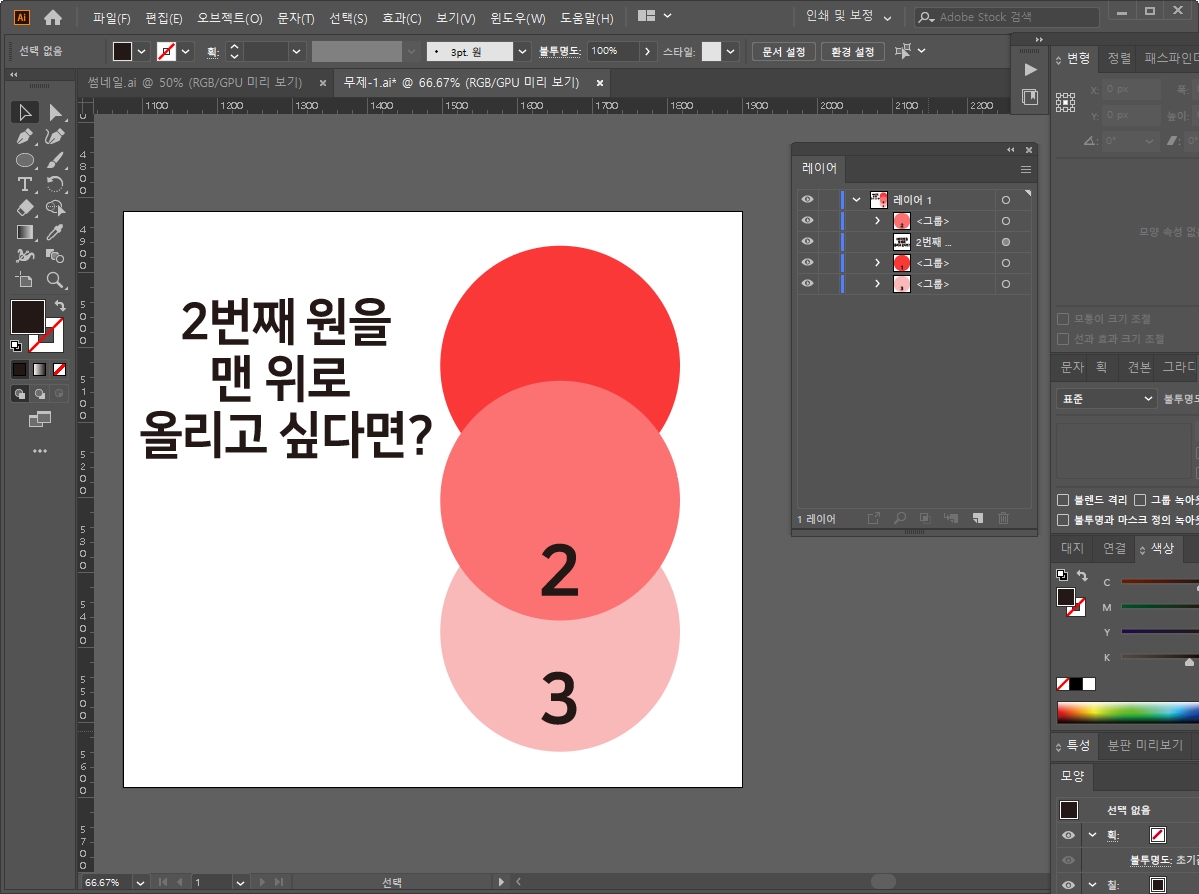Create new layer in Layers panel

tap(978, 519)
